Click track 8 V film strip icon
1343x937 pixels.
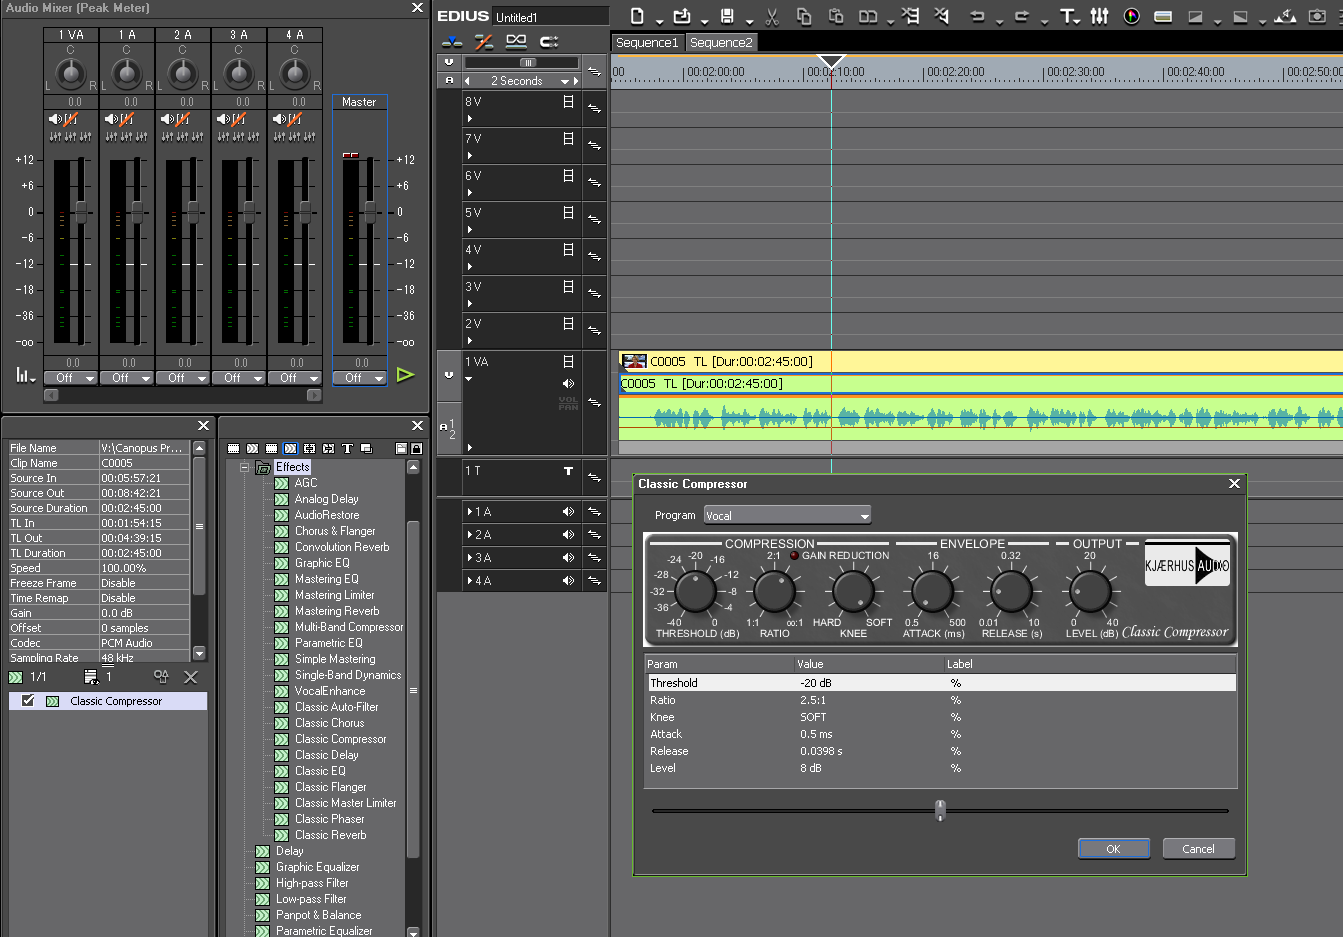click(x=568, y=102)
